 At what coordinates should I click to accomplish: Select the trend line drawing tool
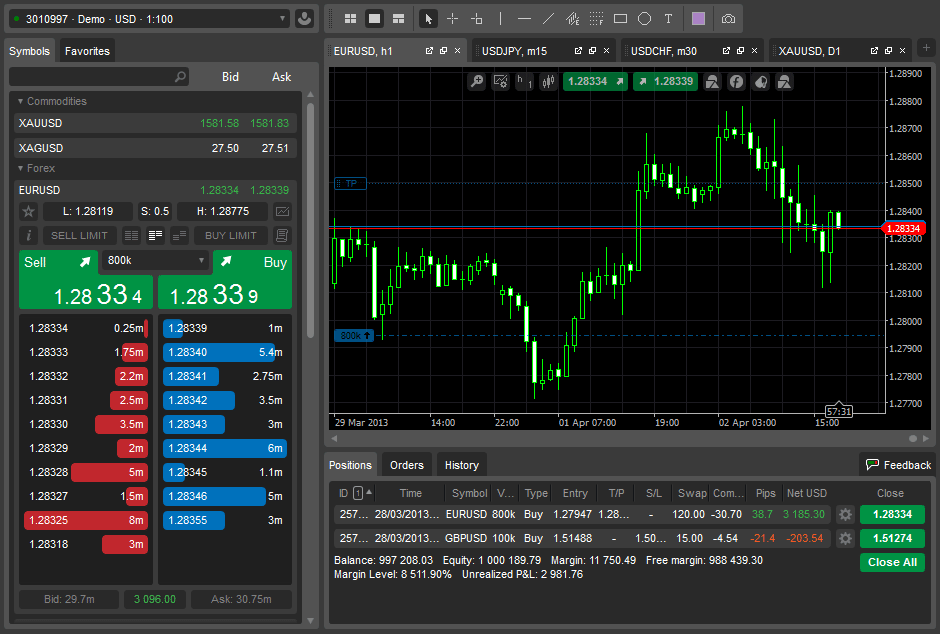pos(548,19)
